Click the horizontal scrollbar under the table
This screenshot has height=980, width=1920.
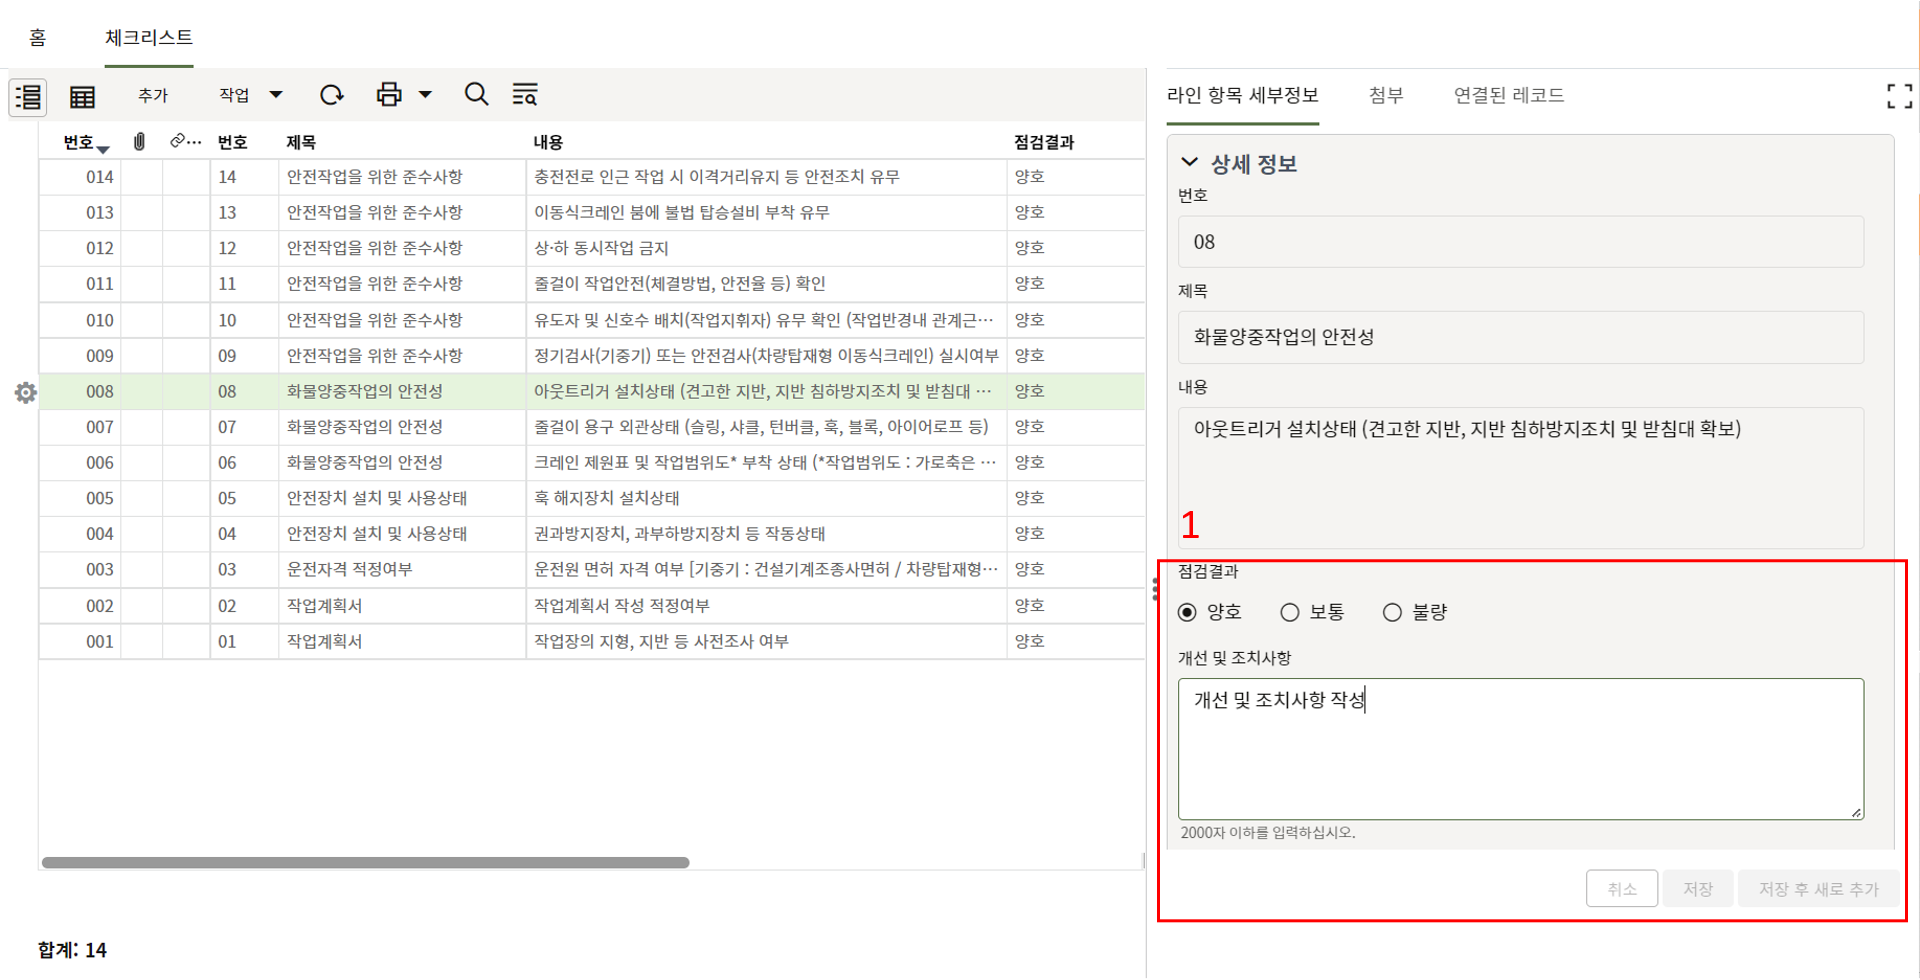[365, 862]
